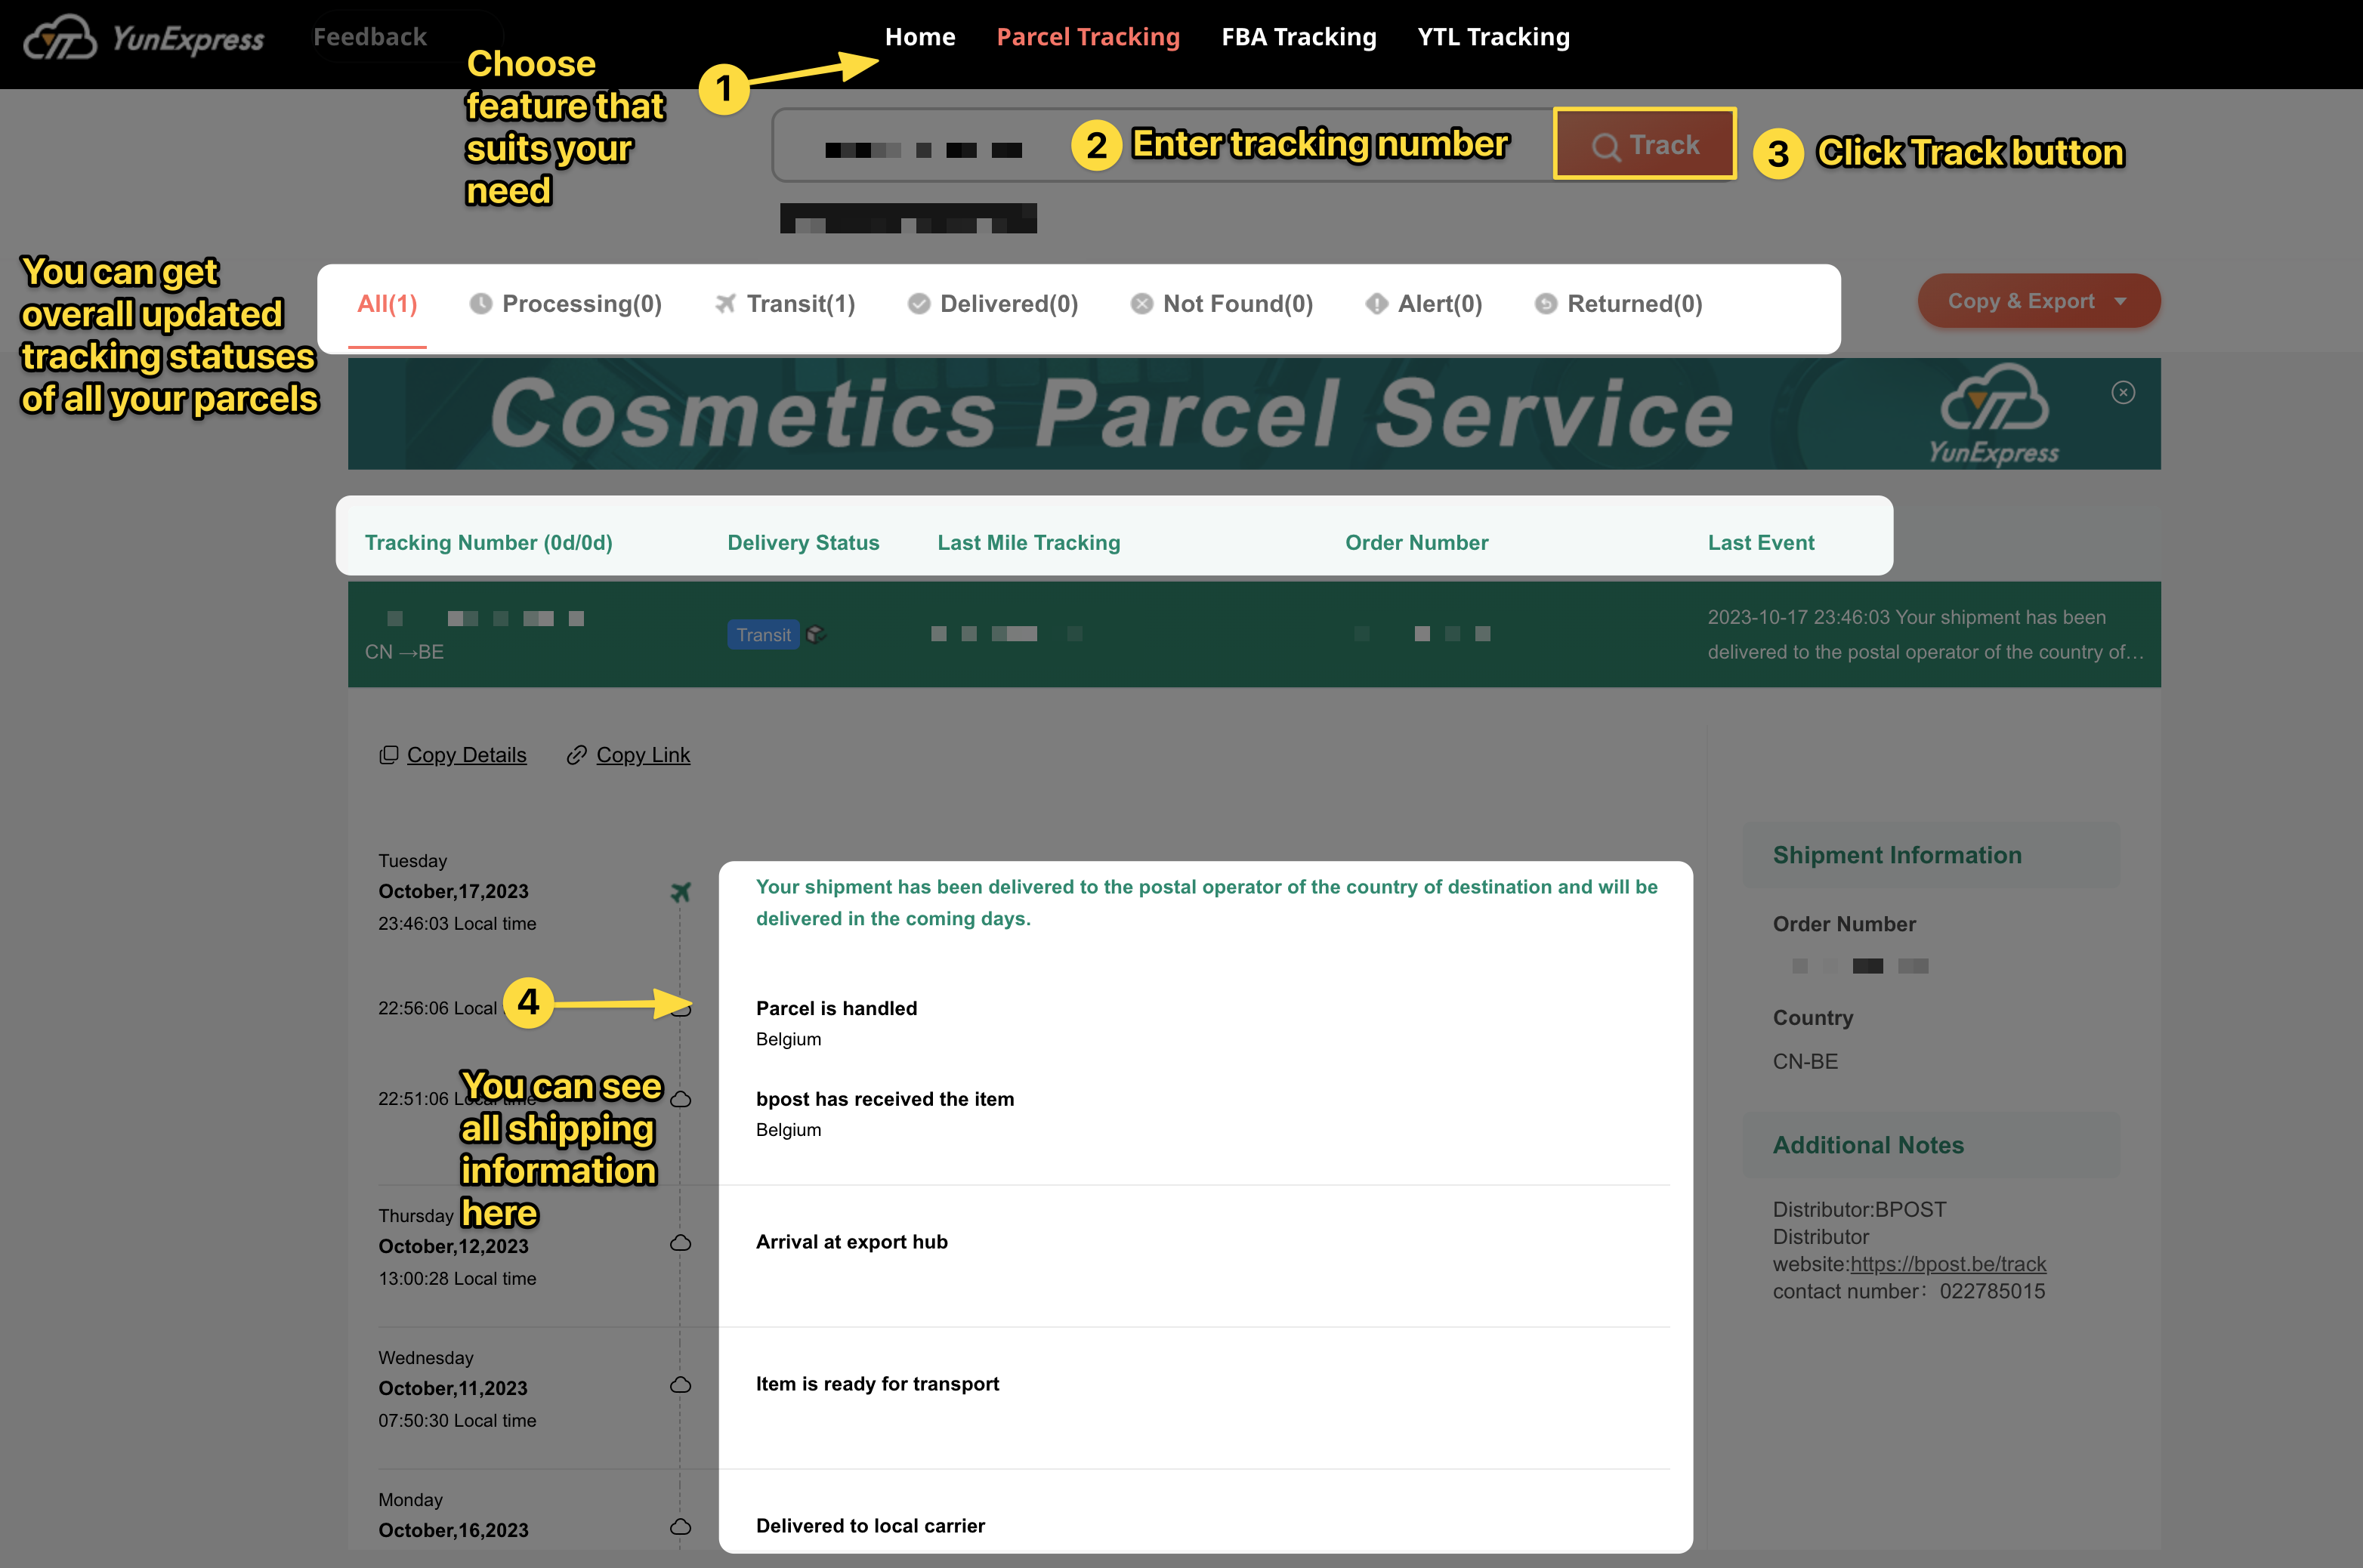The height and width of the screenshot is (1568, 2363).
Task: Open the Copy & Export dropdown
Action: (x=2038, y=301)
